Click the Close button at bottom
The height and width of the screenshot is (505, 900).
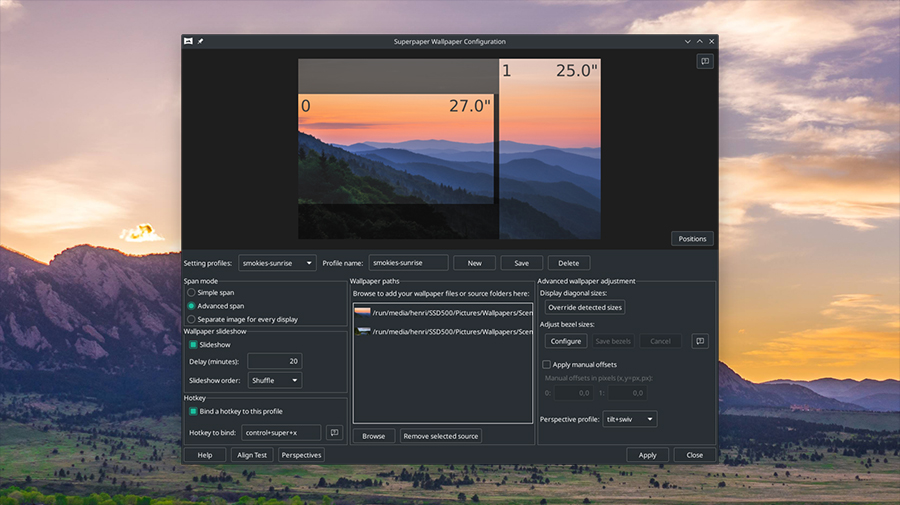coord(695,454)
